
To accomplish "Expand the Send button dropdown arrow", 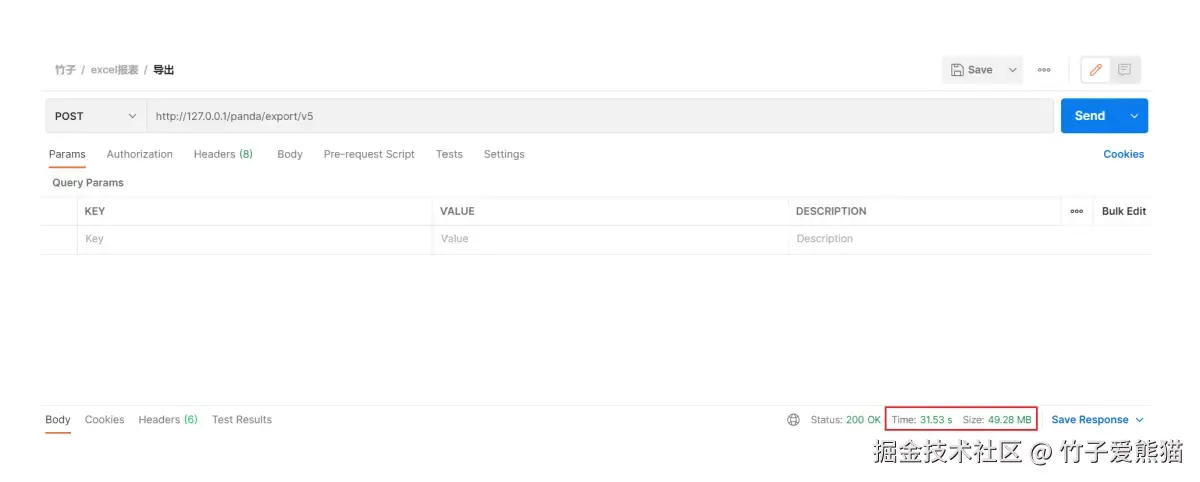I will click(x=1134, y=116).
